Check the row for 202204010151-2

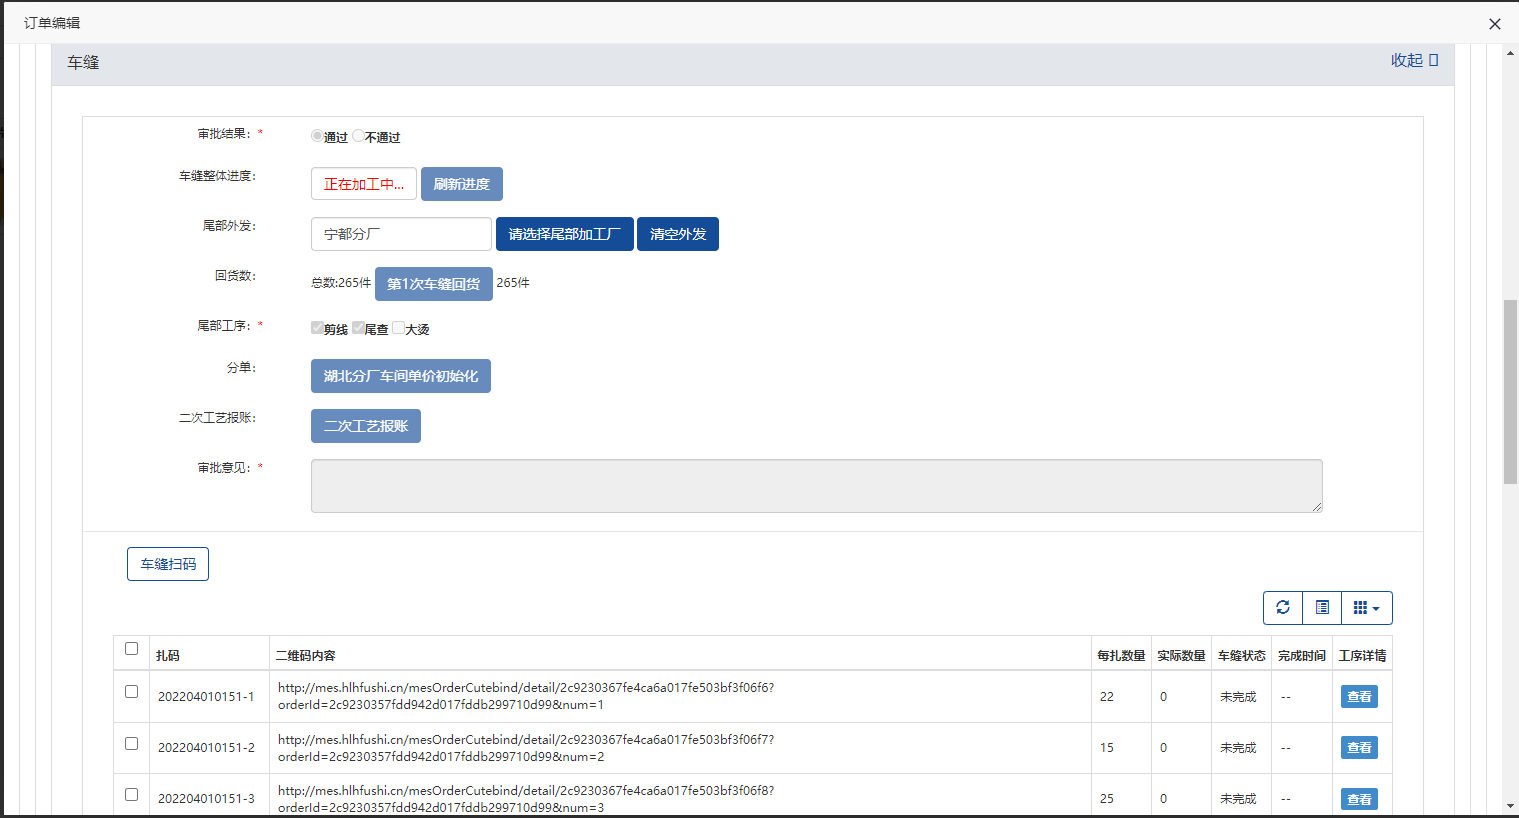click(x=131, y=744)
